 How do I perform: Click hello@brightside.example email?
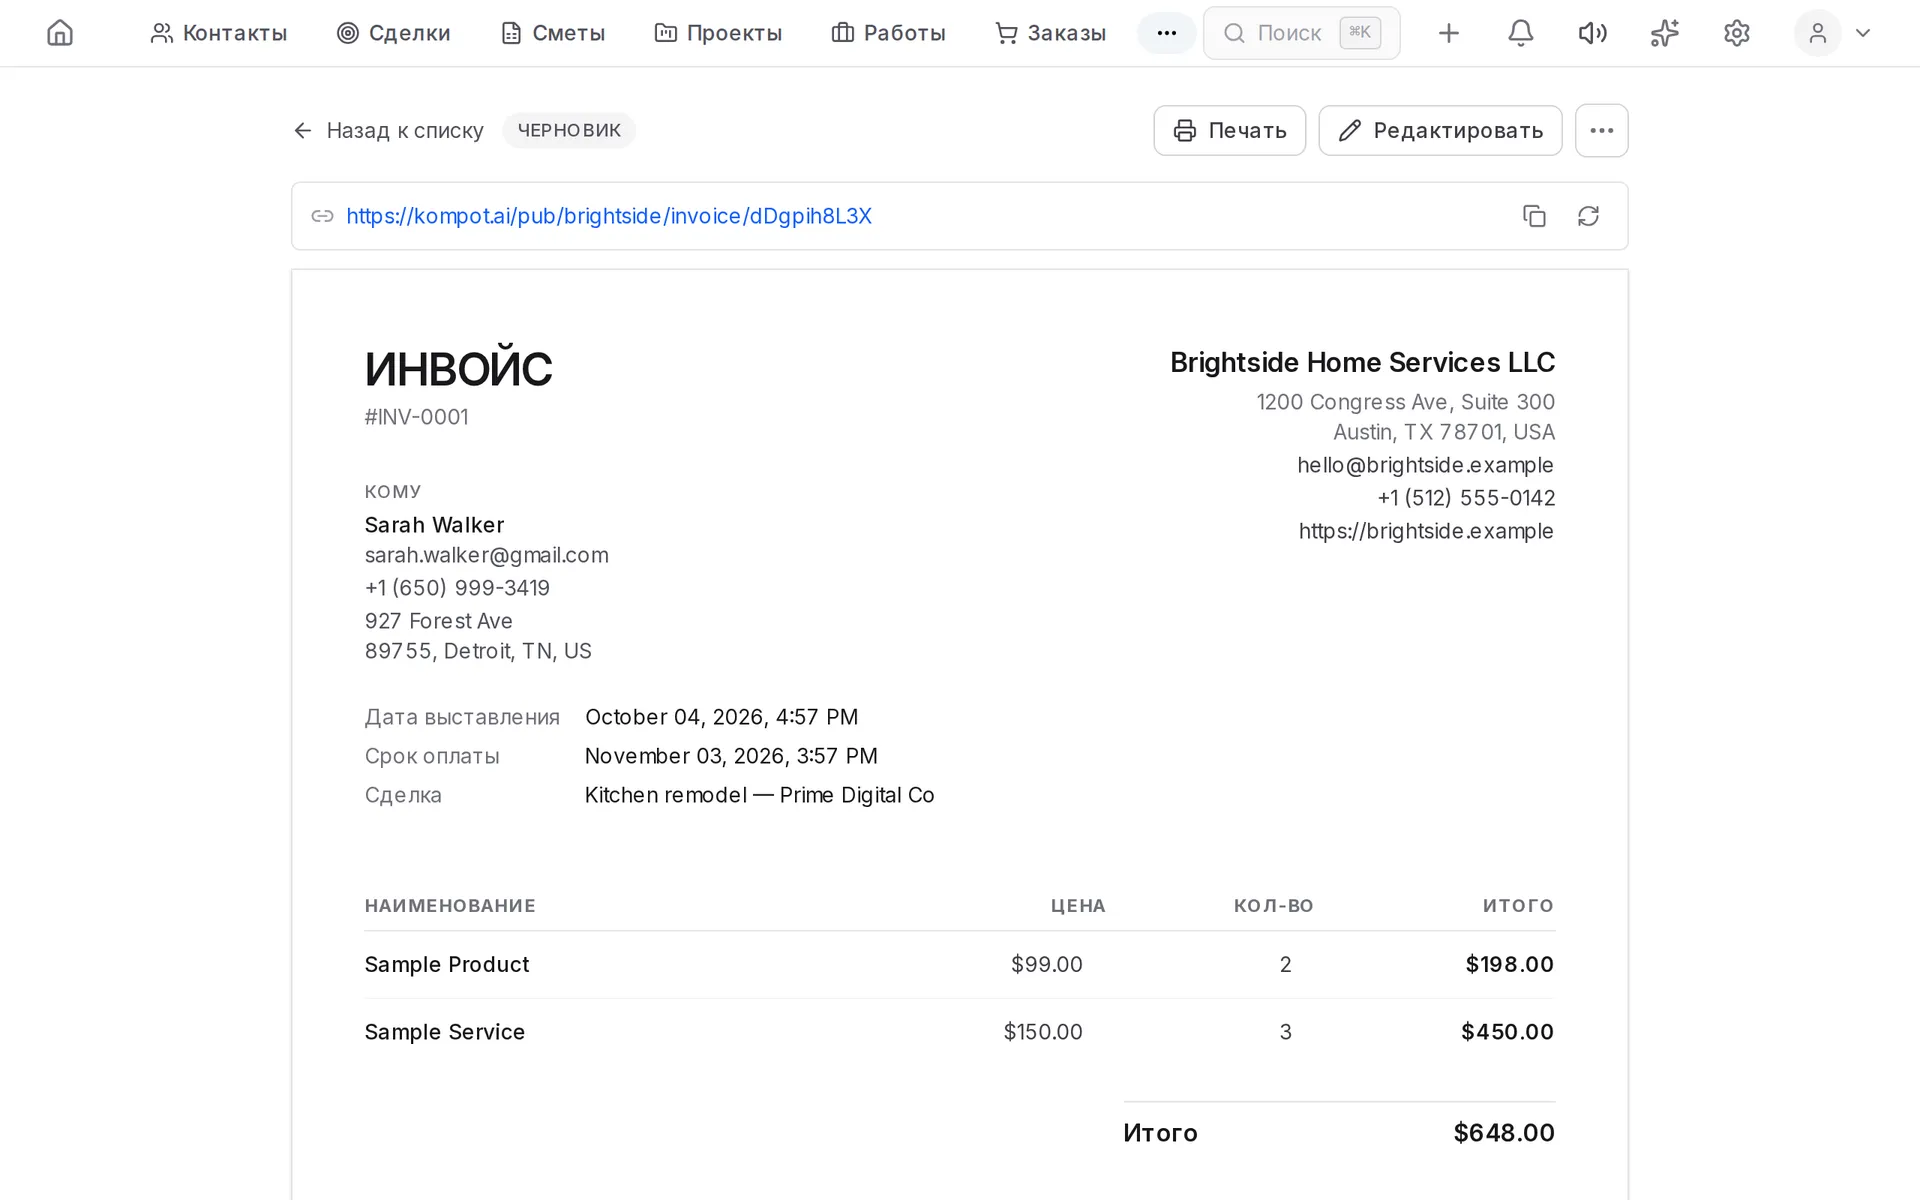pyautogui.click(x=1425, y=465)
